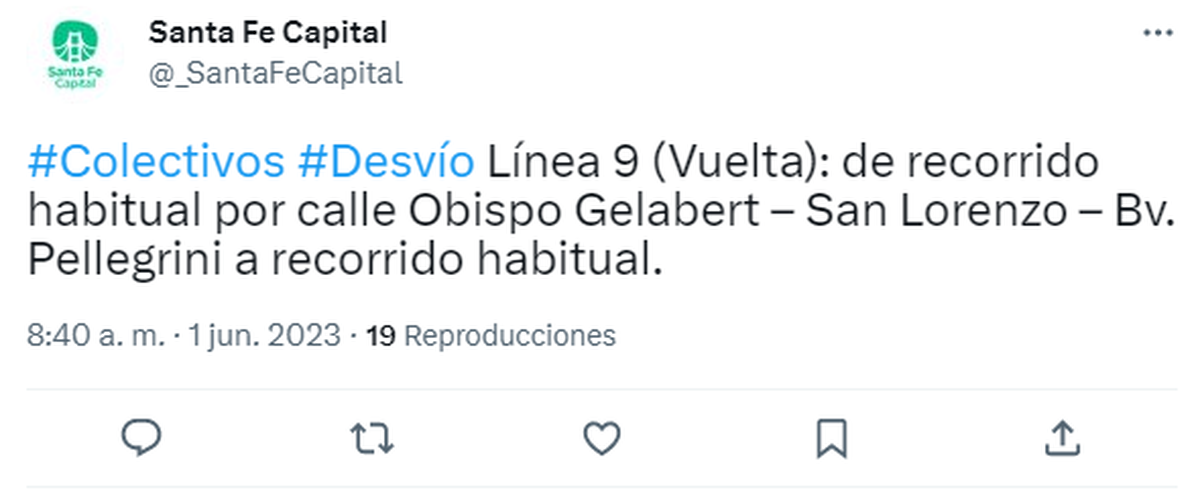
Task: Click the 8:40 a. m. timestamp
Action: (96, 336)
